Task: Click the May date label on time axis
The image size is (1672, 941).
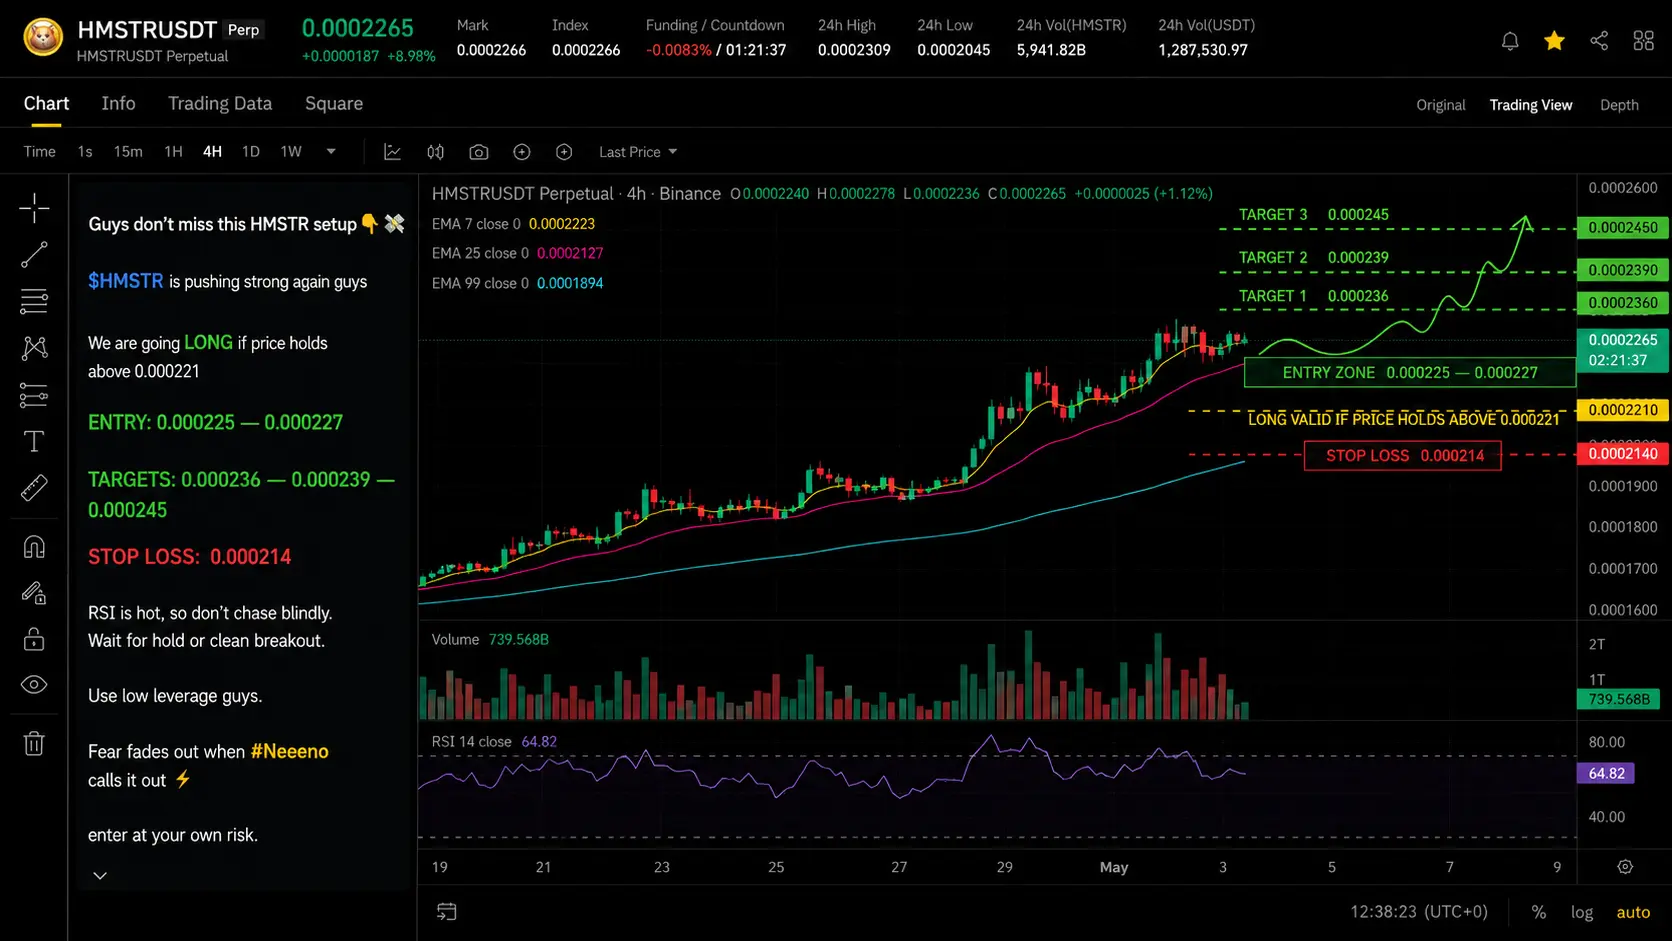Action: pyautogui.click(x=1113, y=867)
